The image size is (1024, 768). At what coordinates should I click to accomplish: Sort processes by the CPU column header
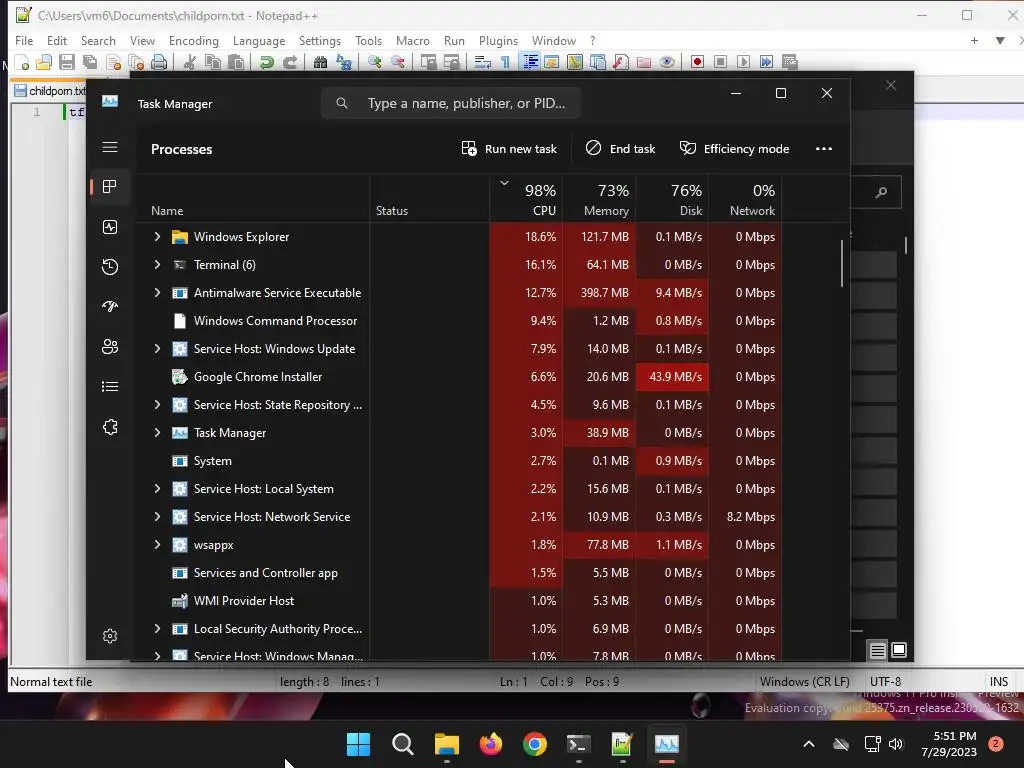[526, 199]
